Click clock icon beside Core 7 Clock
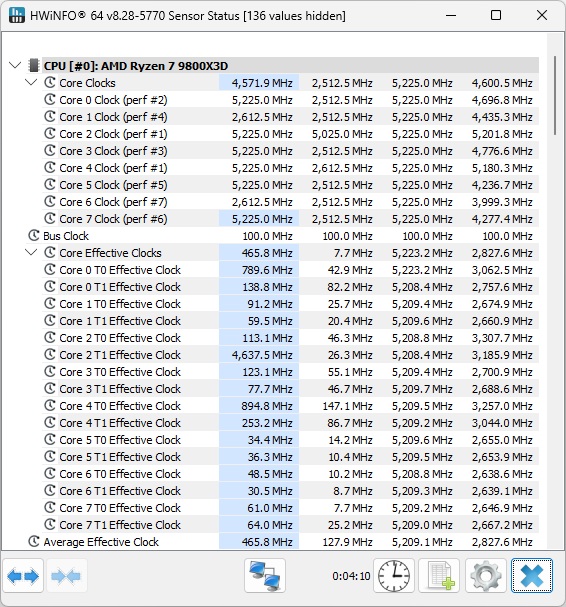The width and height of the screenshot is (566, 607). pyautogui.click(x=50, y=218)
